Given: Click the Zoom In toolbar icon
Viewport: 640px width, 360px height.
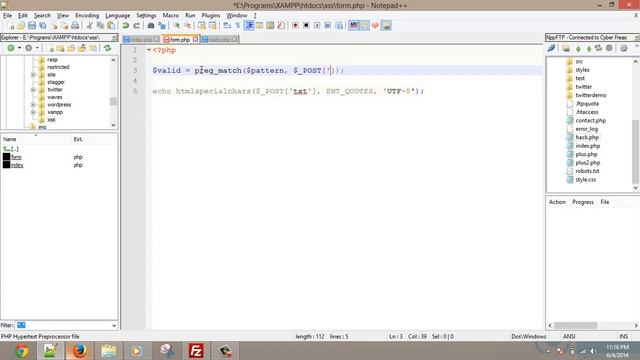Looking at the screenshot, I should point(176,26).
